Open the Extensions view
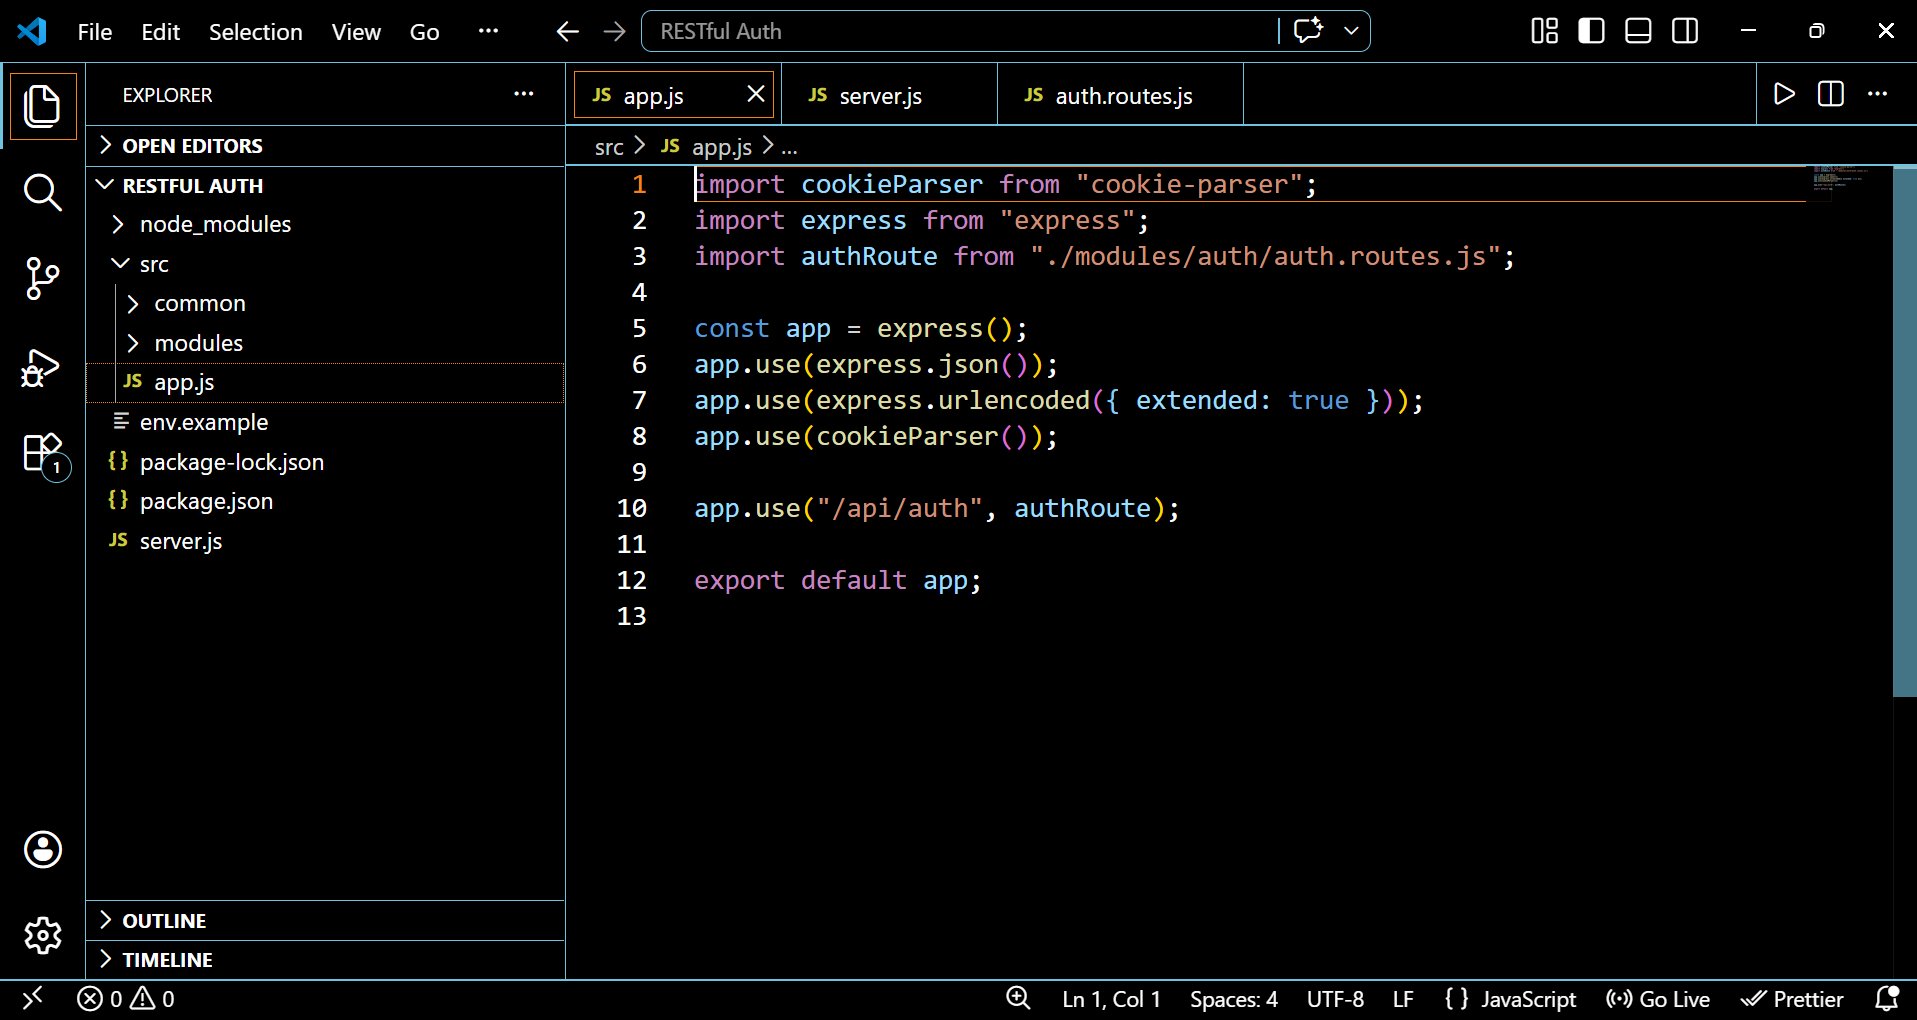Image resolution: width=1917 pixels, height=1020 pixels. (42, 453)
